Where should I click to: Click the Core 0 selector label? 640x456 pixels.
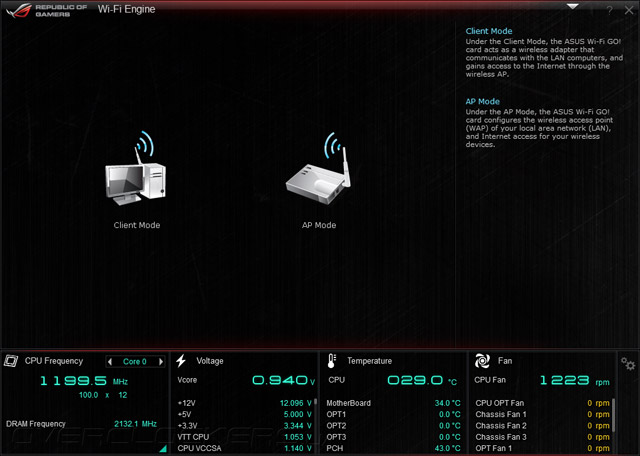135,362
